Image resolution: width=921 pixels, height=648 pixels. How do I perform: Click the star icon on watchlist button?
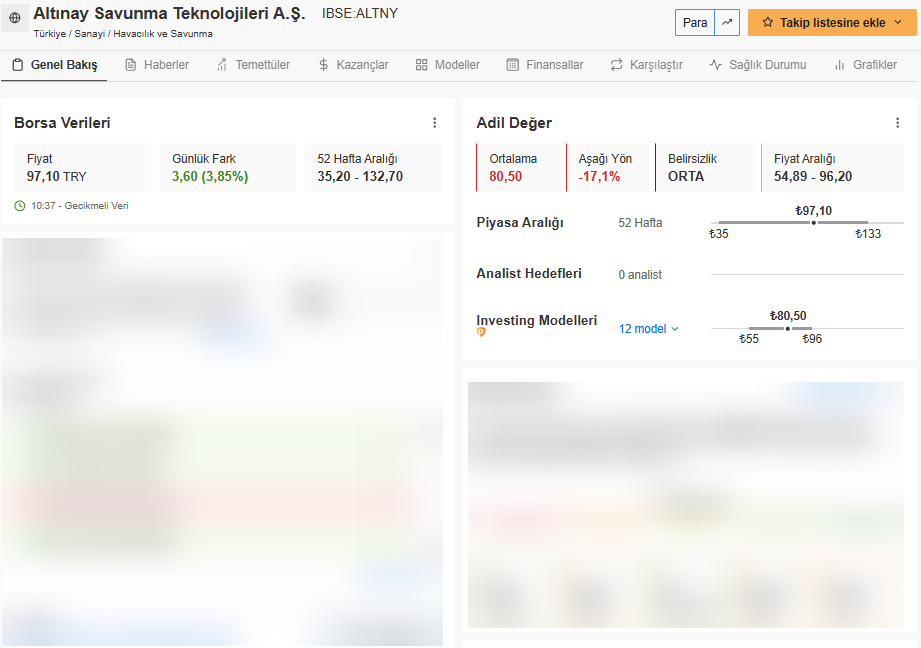767,22
